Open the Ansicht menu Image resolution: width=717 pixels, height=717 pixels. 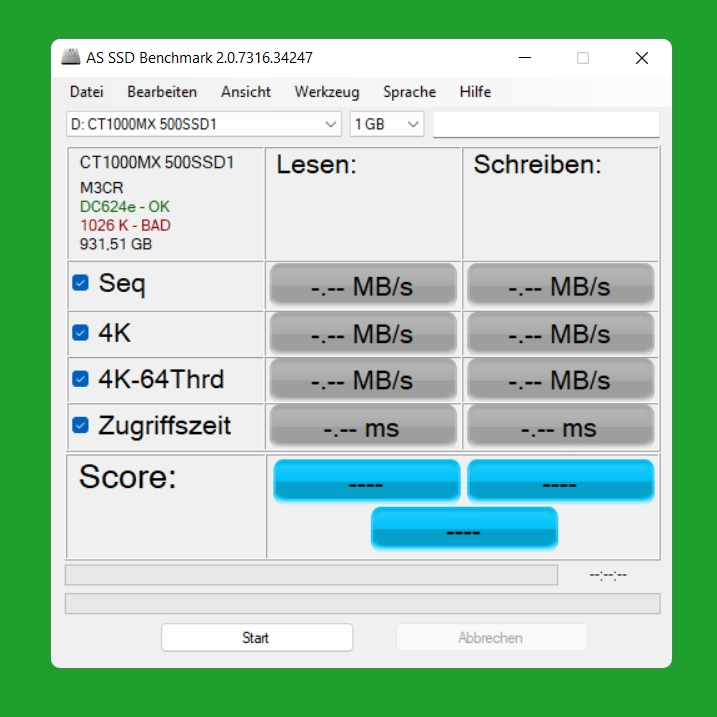point(246,92)
